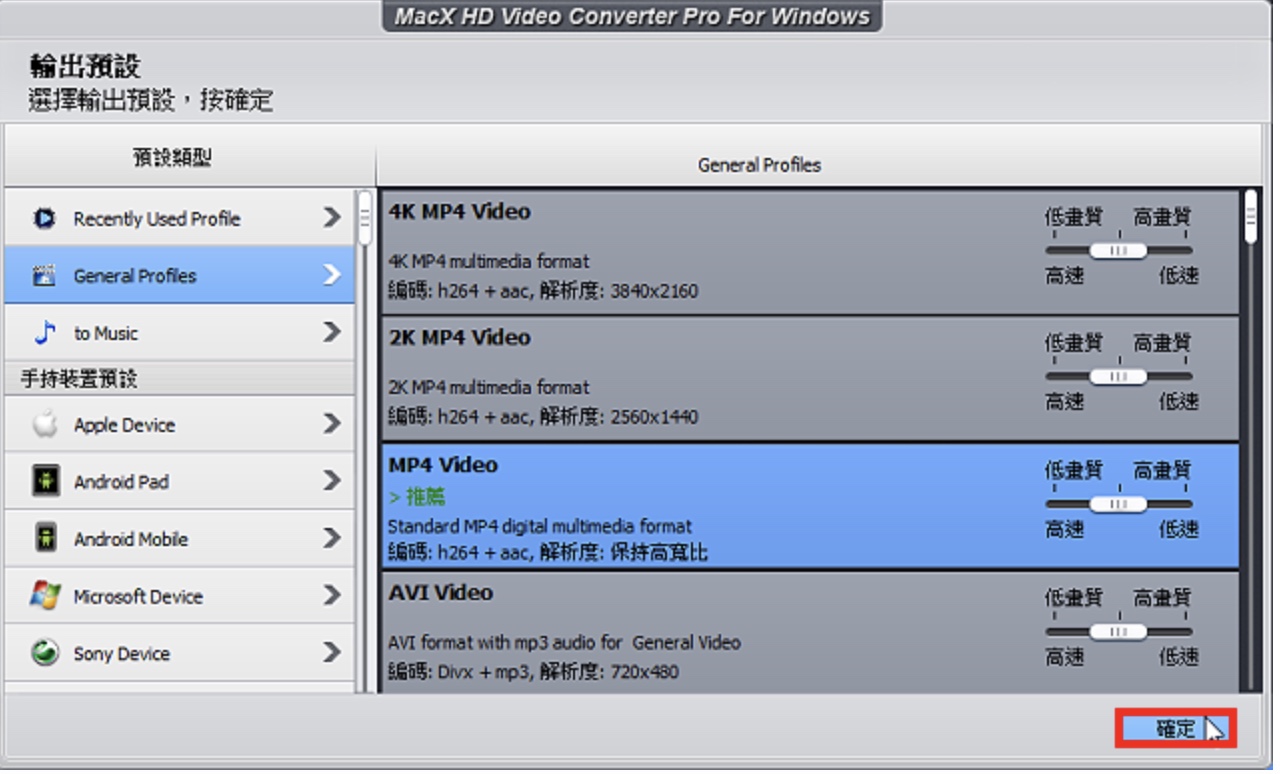Expand Recently Used Profile arrow
The width and height of the screenshot is (1280, 774).
click(332, 217)
